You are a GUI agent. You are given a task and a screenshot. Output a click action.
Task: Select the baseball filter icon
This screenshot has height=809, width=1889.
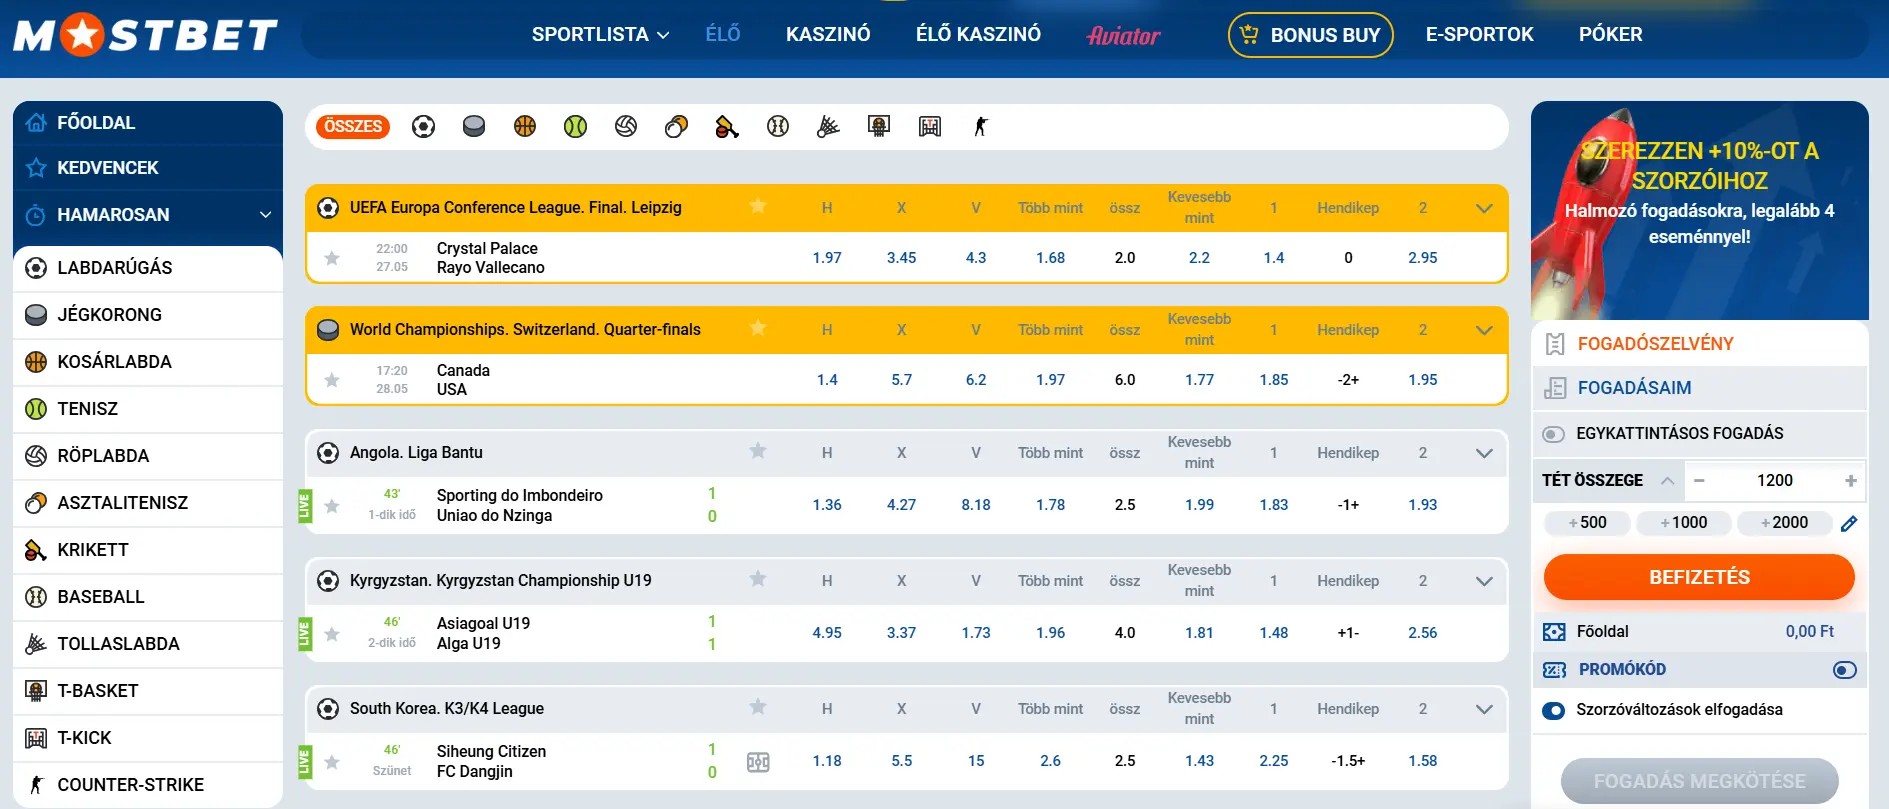tap(778, 127)
